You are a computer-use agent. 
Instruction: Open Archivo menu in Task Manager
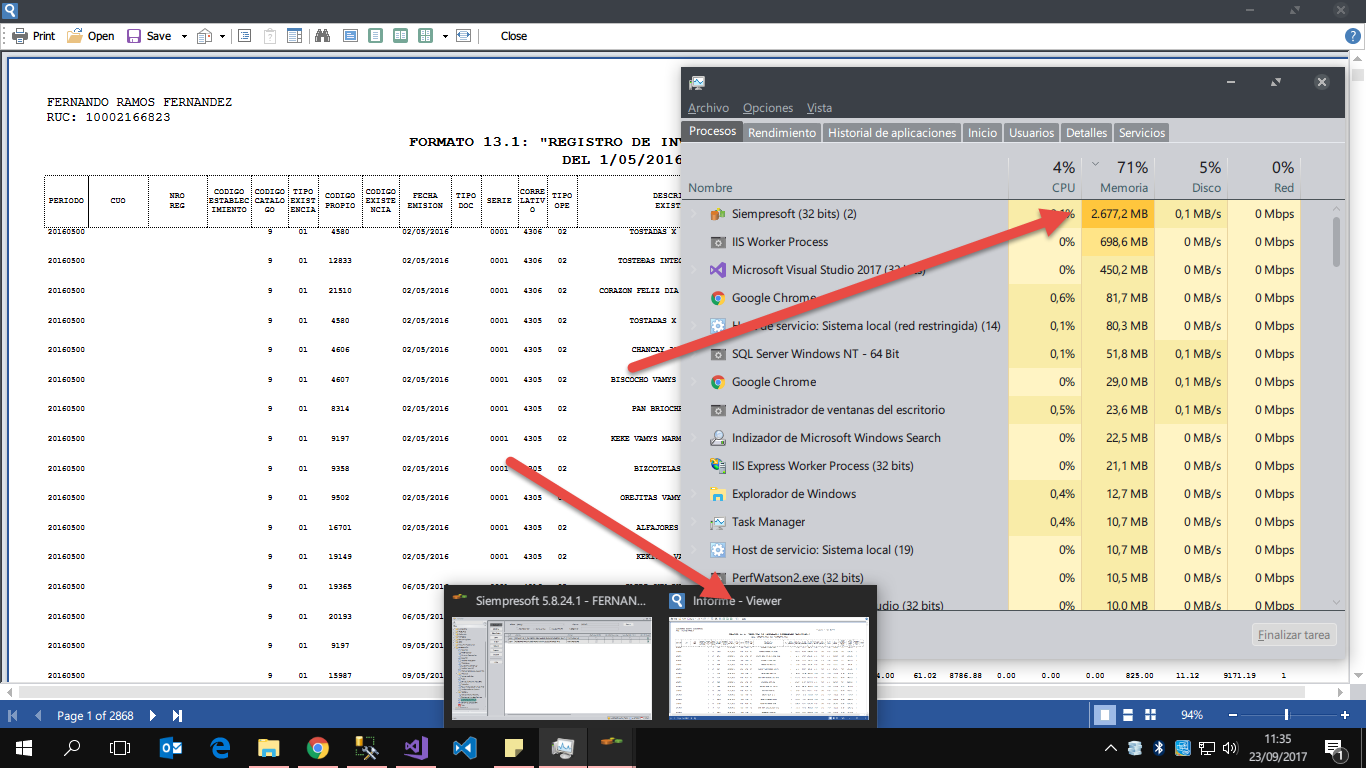(x=708, y=108)
